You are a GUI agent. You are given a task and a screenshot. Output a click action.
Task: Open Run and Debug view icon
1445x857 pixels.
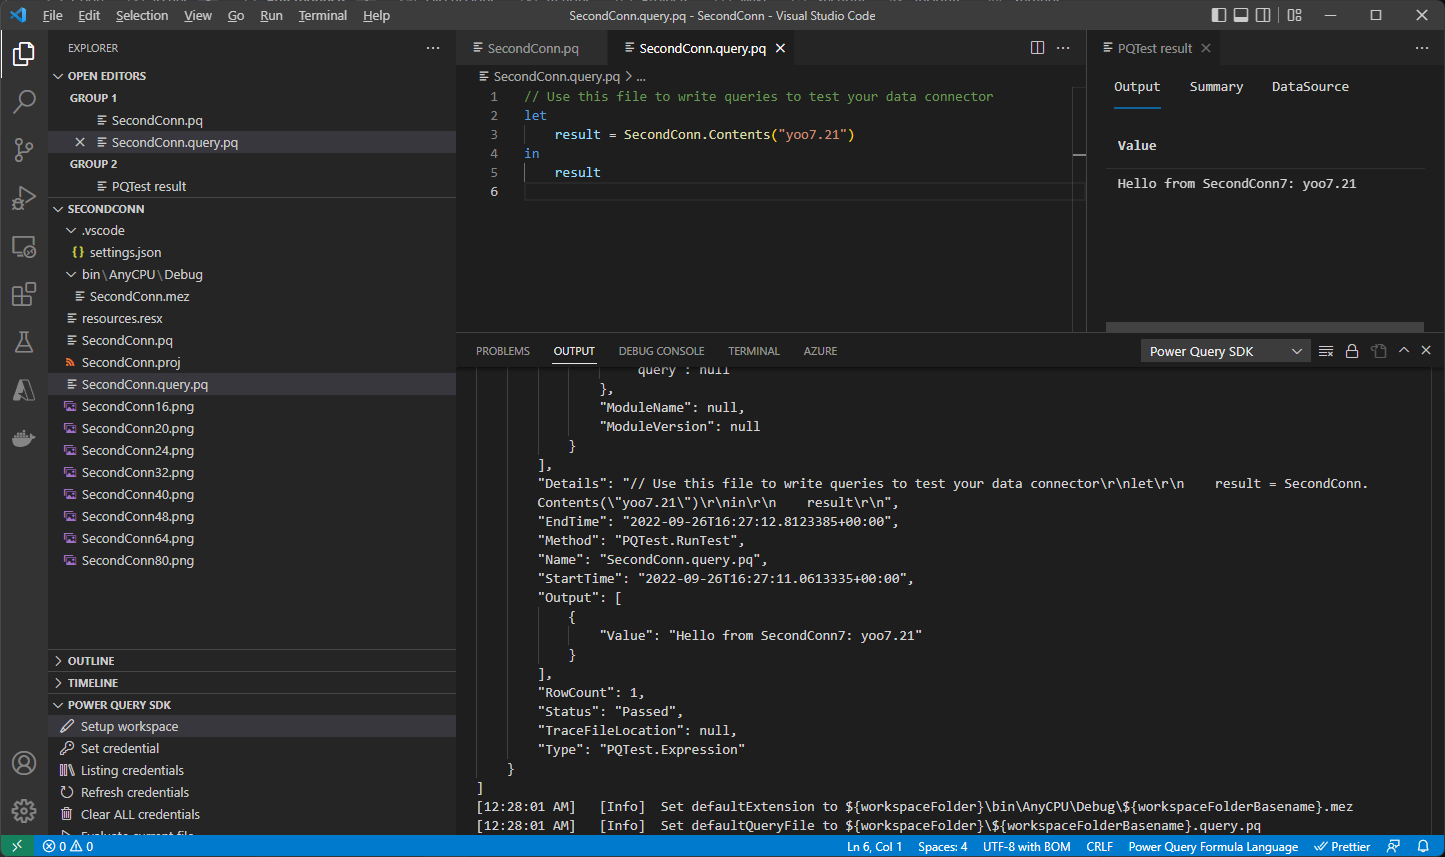pos(24,197)
